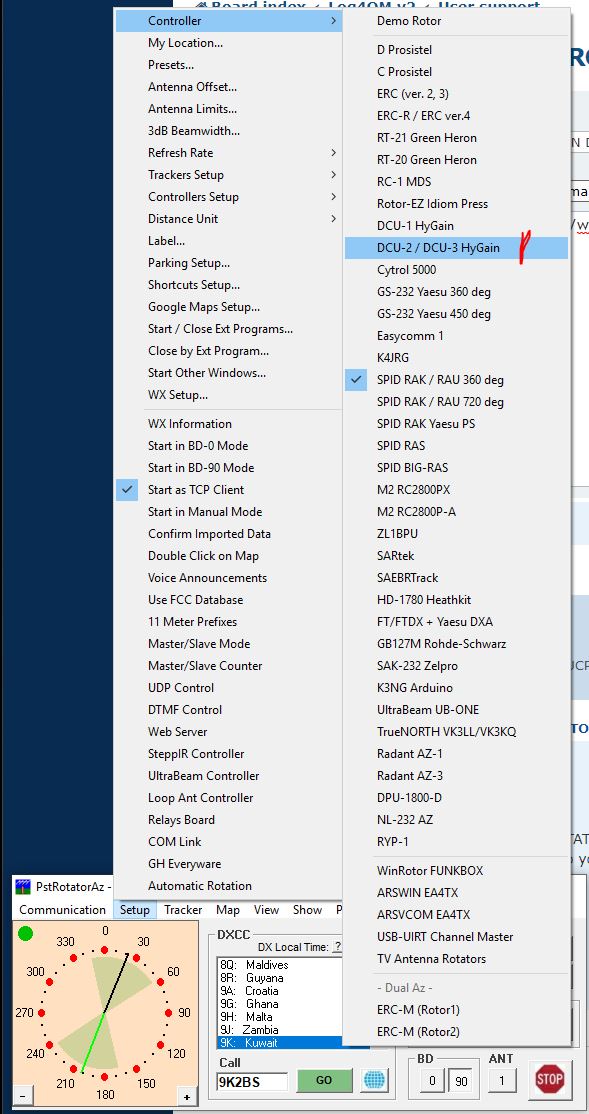Open the View menu
Screen dimensions: 589x1114
(266, 909)
